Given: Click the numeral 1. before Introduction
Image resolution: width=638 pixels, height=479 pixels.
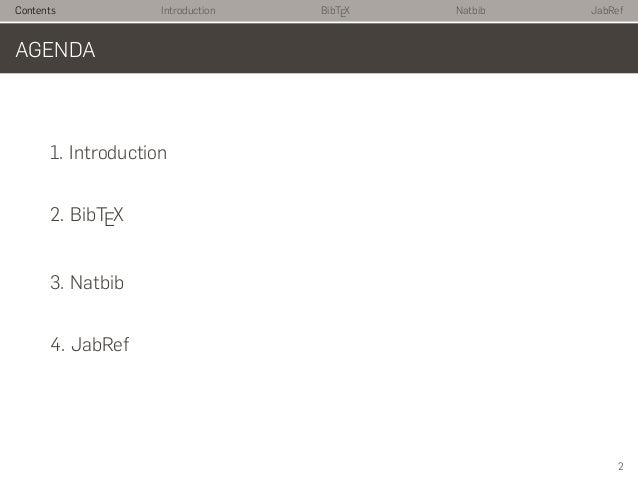Looking at the screenshot, I should coord(56,153).
